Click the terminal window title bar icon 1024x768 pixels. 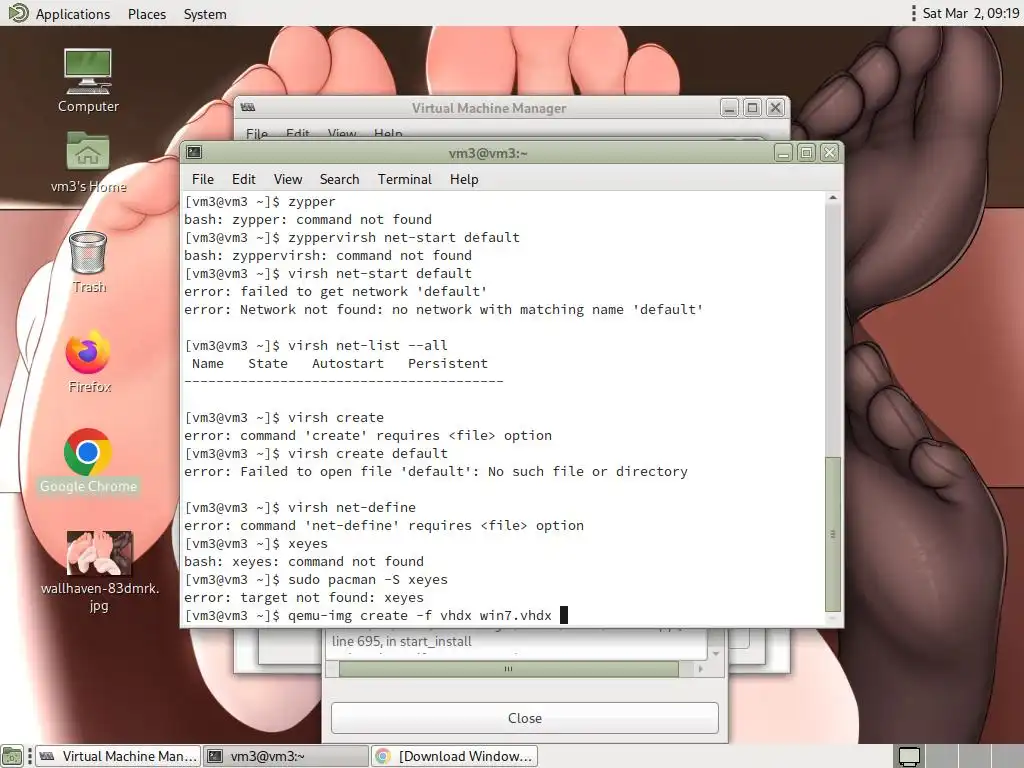[x=194, y=152]
